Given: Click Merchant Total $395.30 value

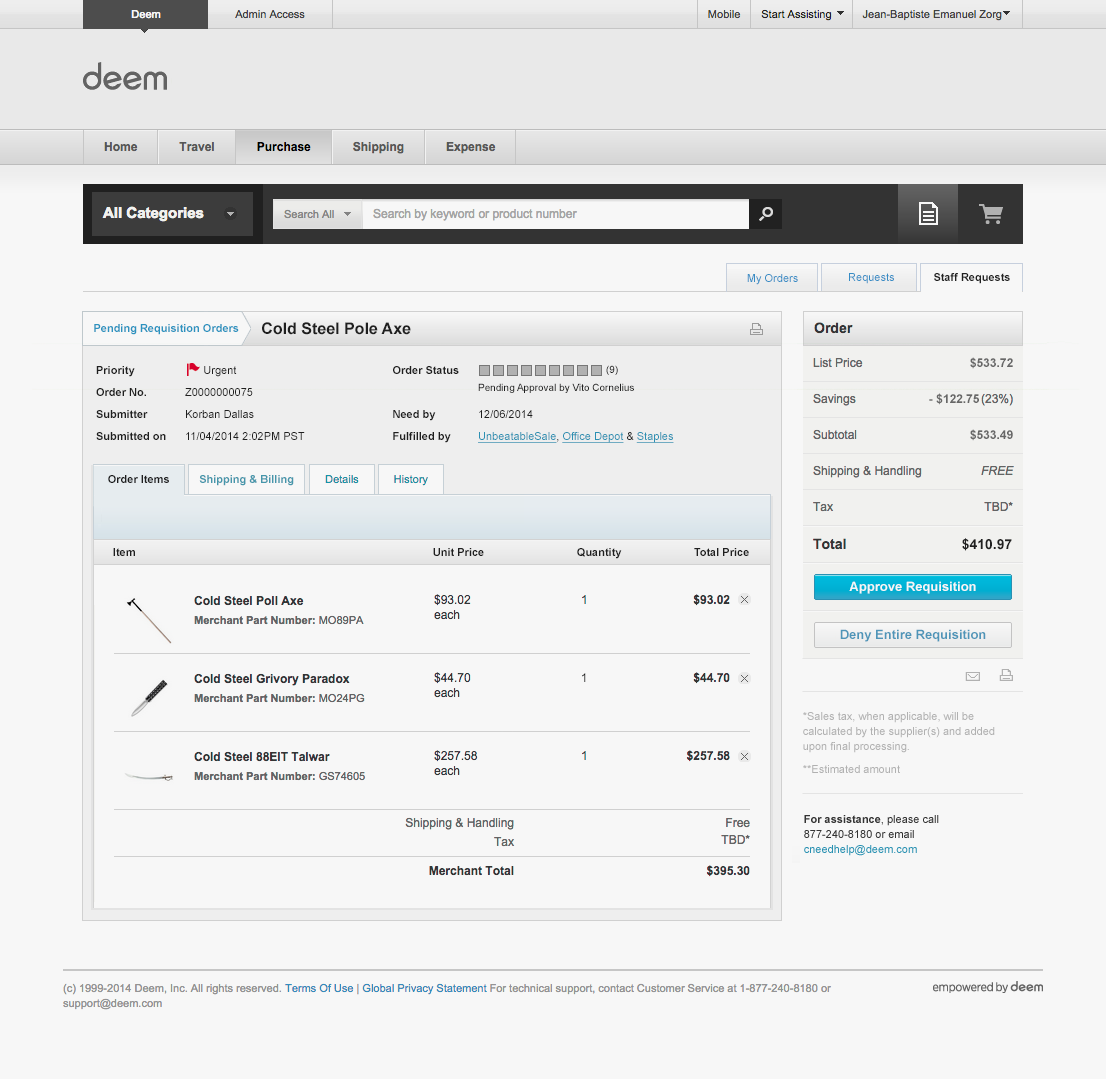Looking at the screenshot, I should [728, 871].
